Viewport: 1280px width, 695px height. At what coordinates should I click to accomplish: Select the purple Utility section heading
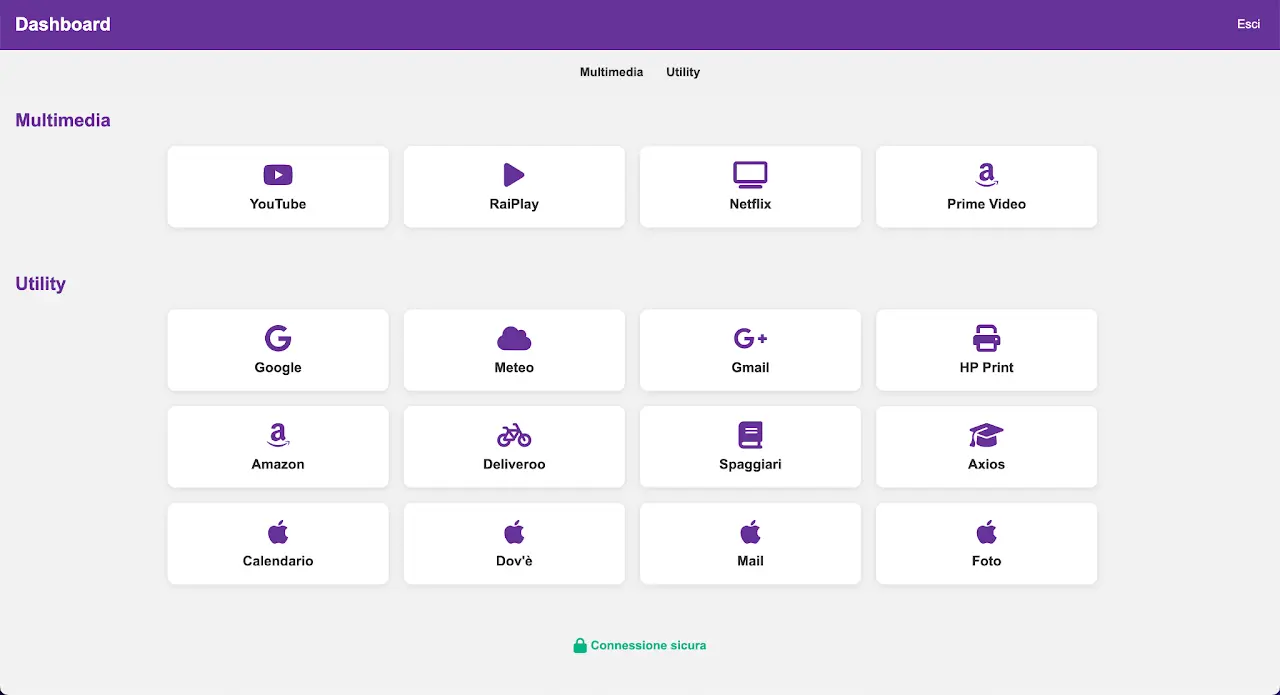[x=40, y=284]
